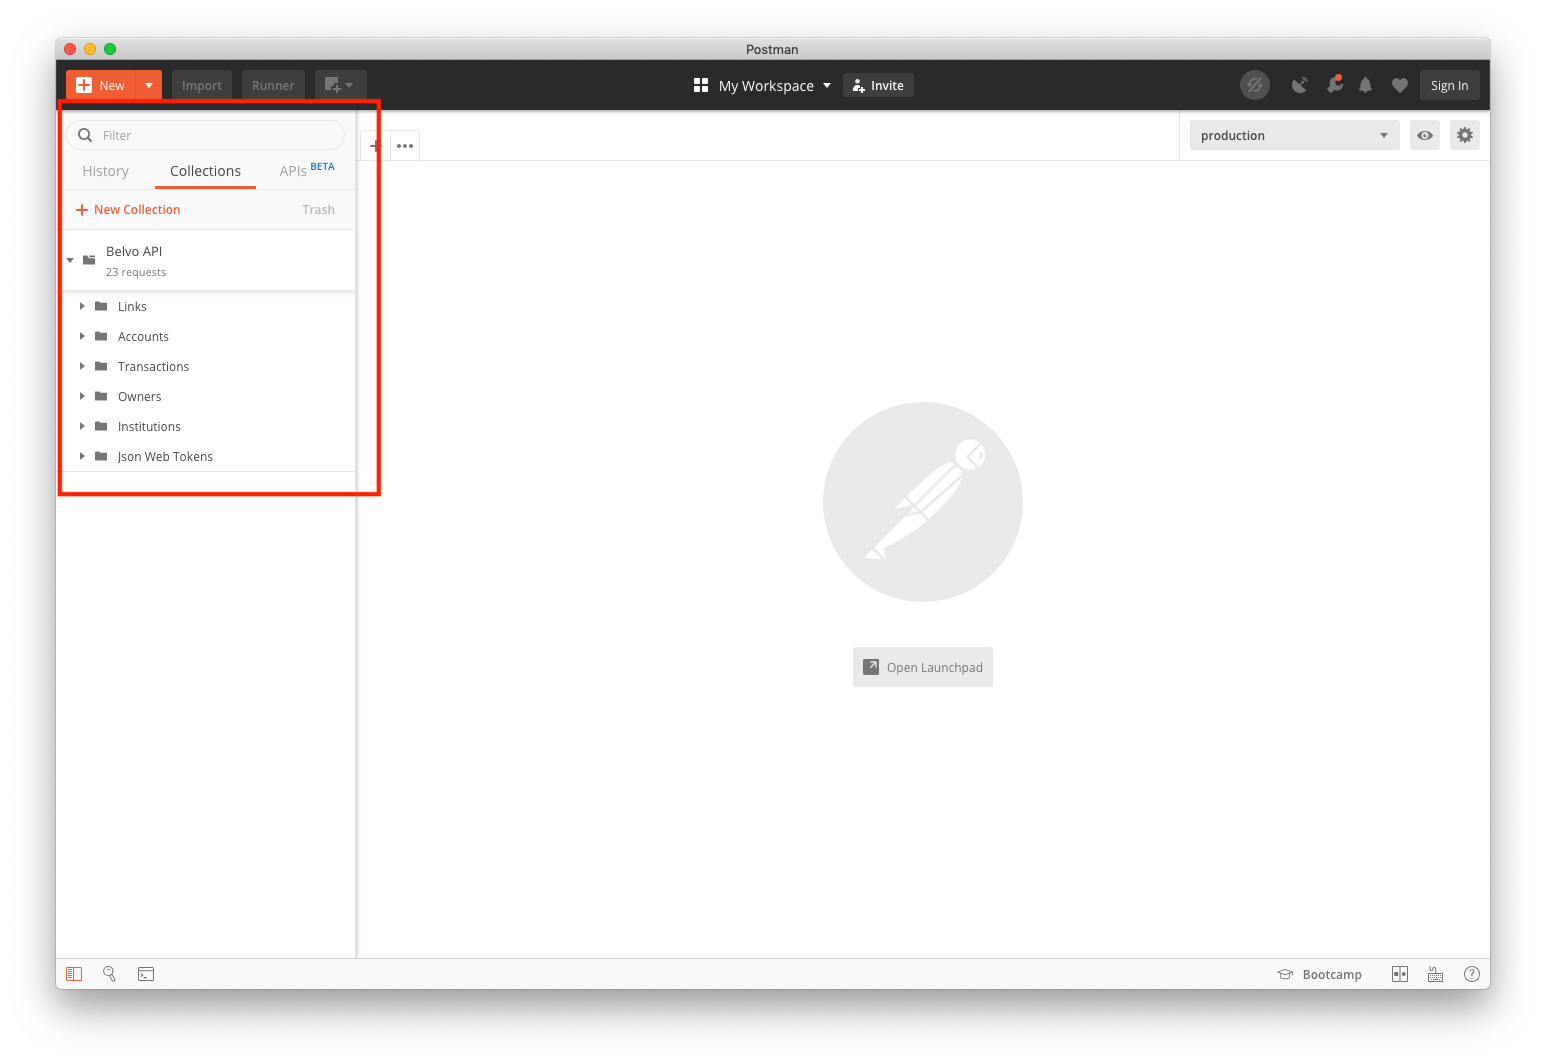Open Find and Replace icon
Viewport: 1546px width, 1063px height.
pos(110,974)
